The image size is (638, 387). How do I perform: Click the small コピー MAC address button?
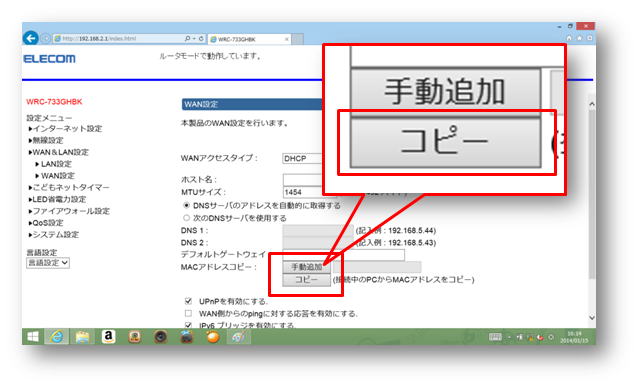tap(306, 280)
